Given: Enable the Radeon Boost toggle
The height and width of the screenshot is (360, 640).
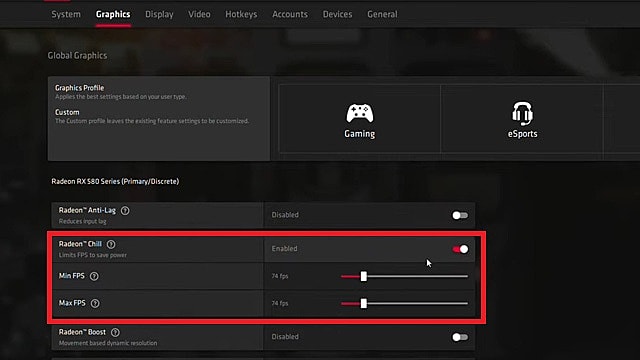Looking at the screenshot, I should [460, 337].
